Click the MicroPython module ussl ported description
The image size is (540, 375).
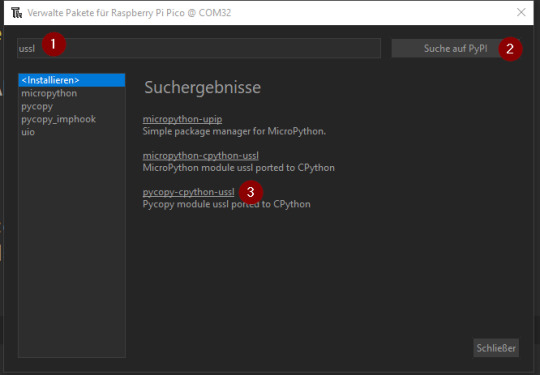point(239,168)
